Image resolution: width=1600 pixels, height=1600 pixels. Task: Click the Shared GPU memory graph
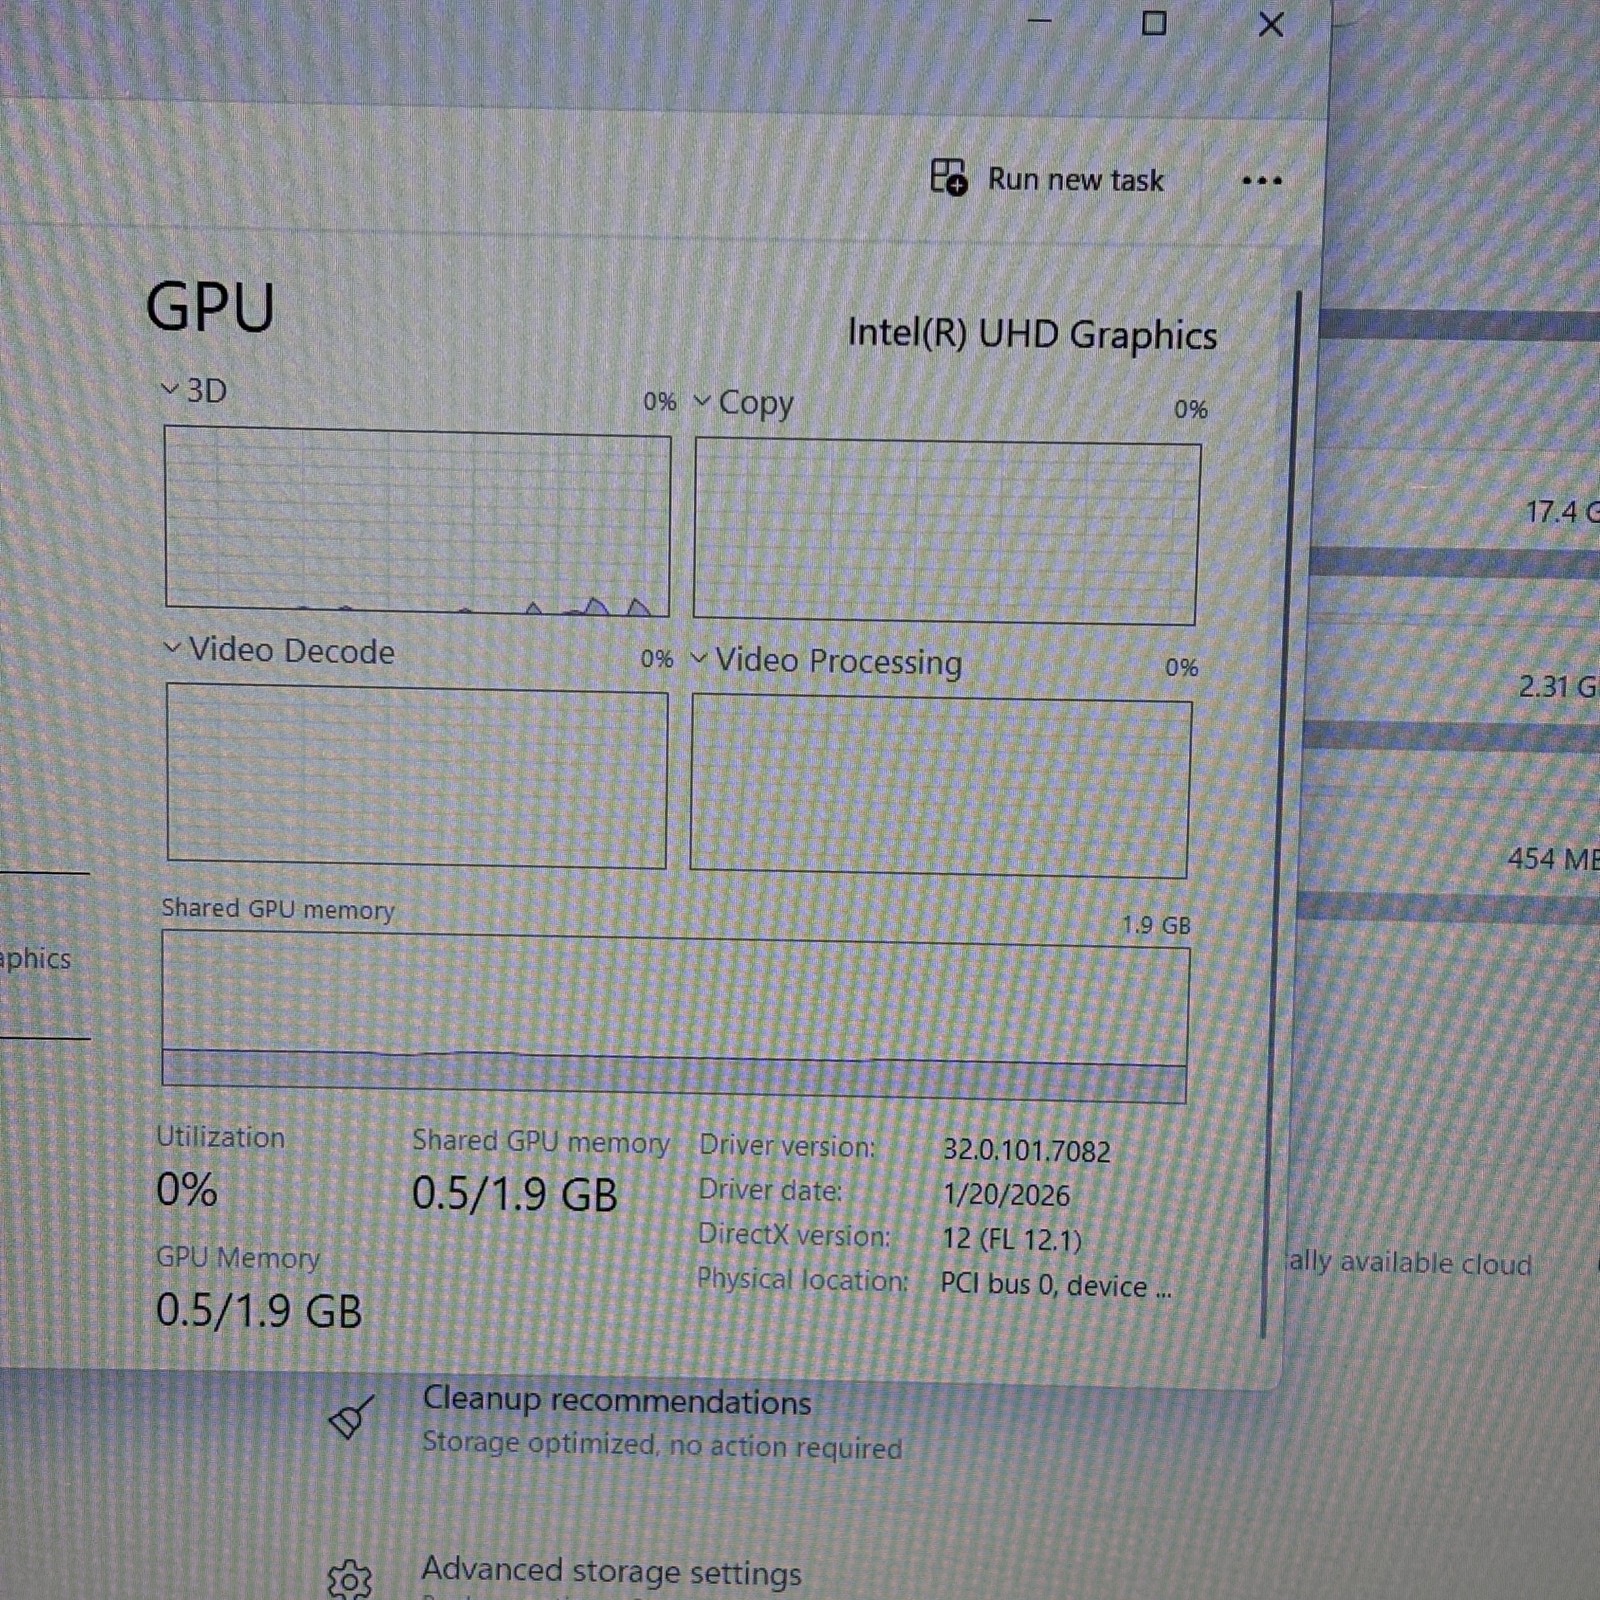(675, 1016)
